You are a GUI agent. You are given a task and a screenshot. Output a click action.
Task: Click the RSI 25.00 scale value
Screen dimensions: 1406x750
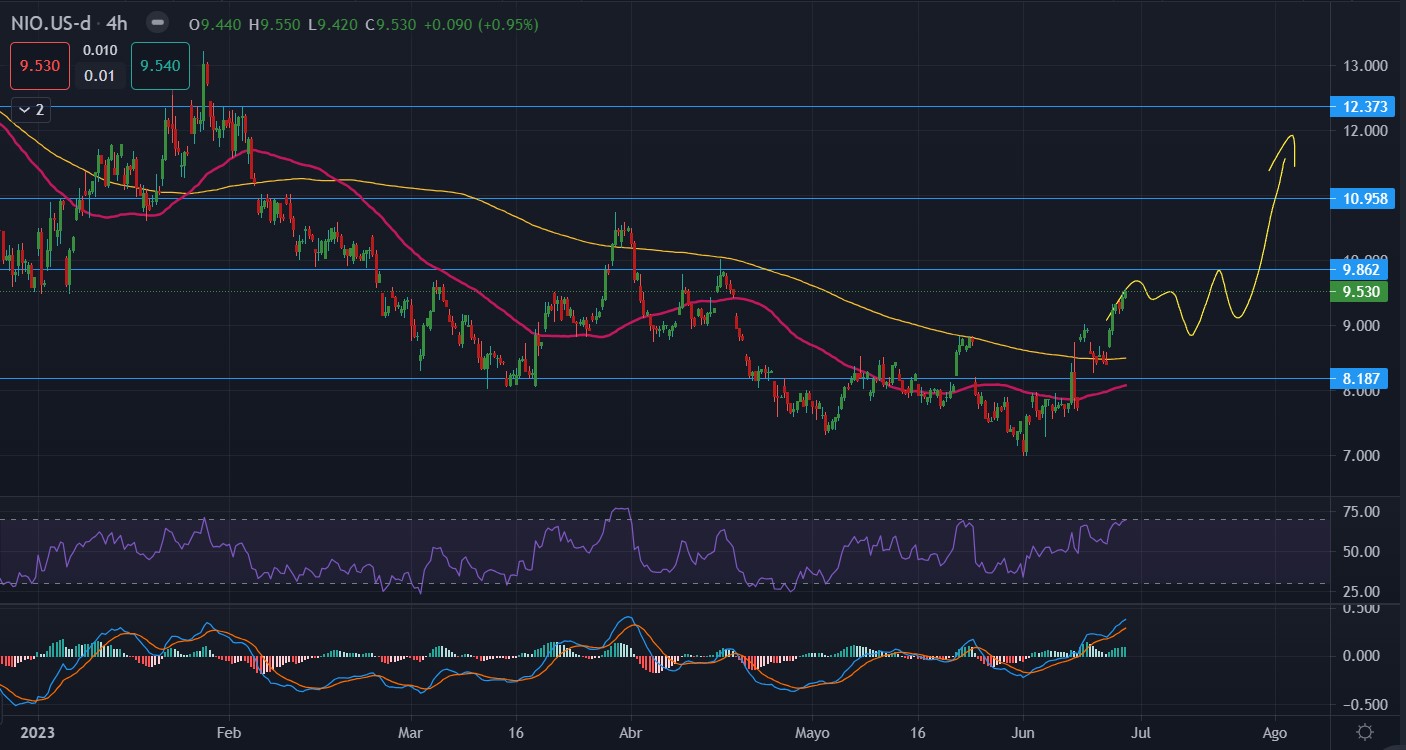(1362, 591)
